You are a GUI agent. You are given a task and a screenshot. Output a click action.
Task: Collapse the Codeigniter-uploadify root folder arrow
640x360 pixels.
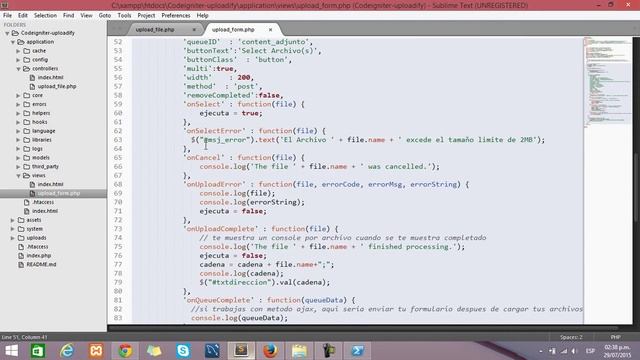pyautogui.click(x=7, y=33)
